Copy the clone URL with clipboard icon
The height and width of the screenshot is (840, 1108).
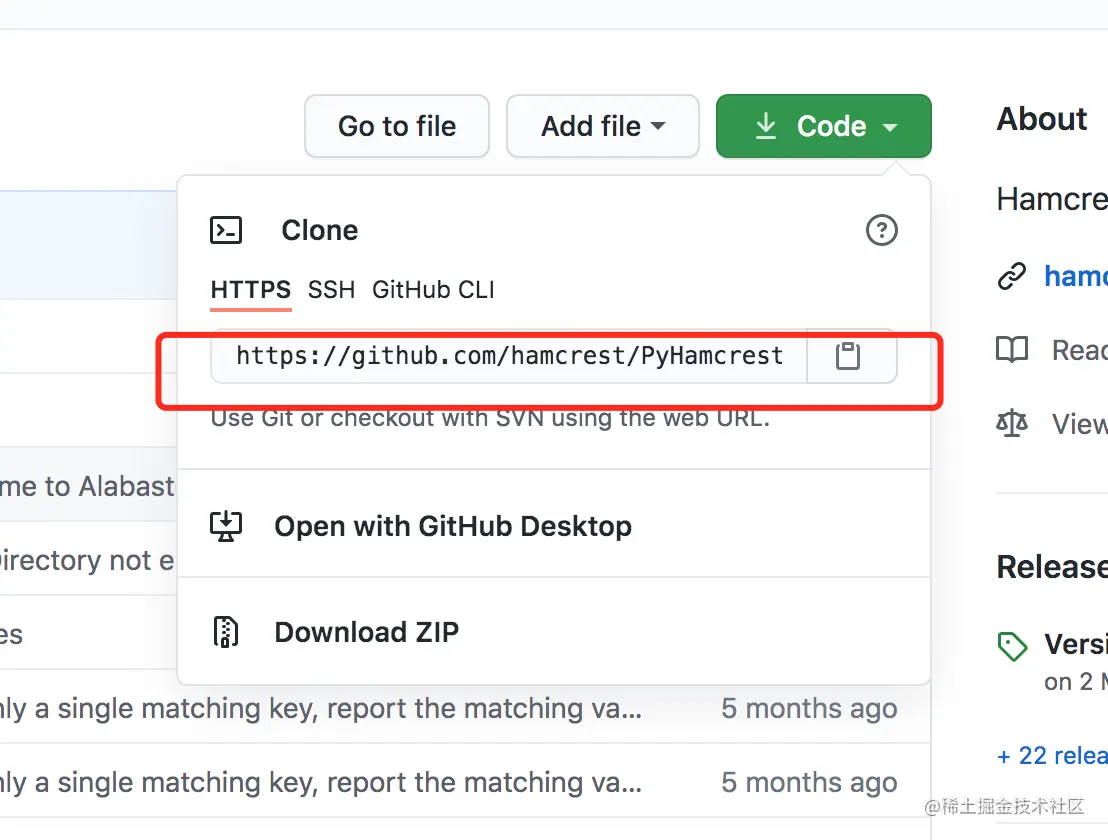pyautogui.click(x=848, y=356)
